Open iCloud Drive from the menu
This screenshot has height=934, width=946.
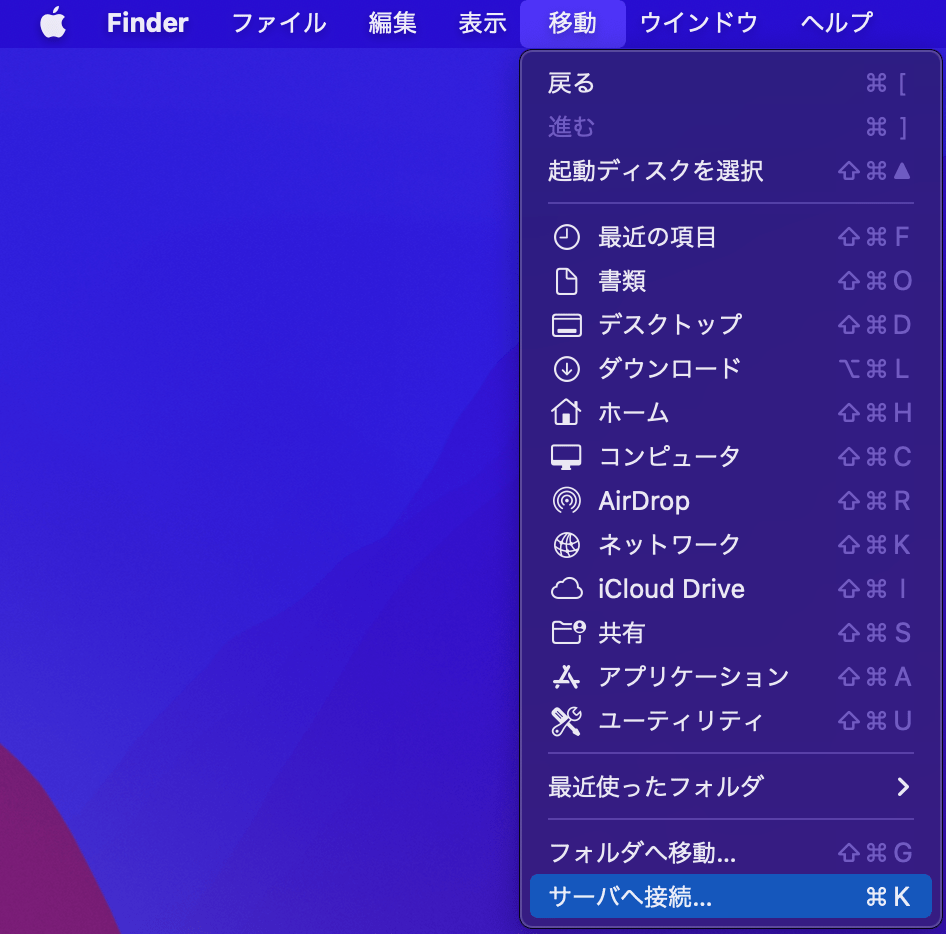[731, 589]
